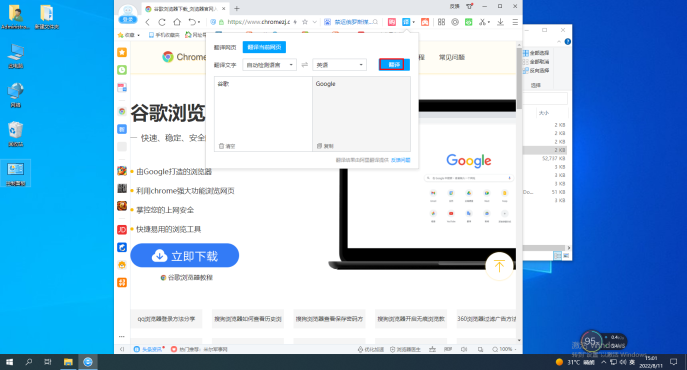Click browser doctor in status bar
The width and height of the screenshot is (687, 370).
point(405,349)
